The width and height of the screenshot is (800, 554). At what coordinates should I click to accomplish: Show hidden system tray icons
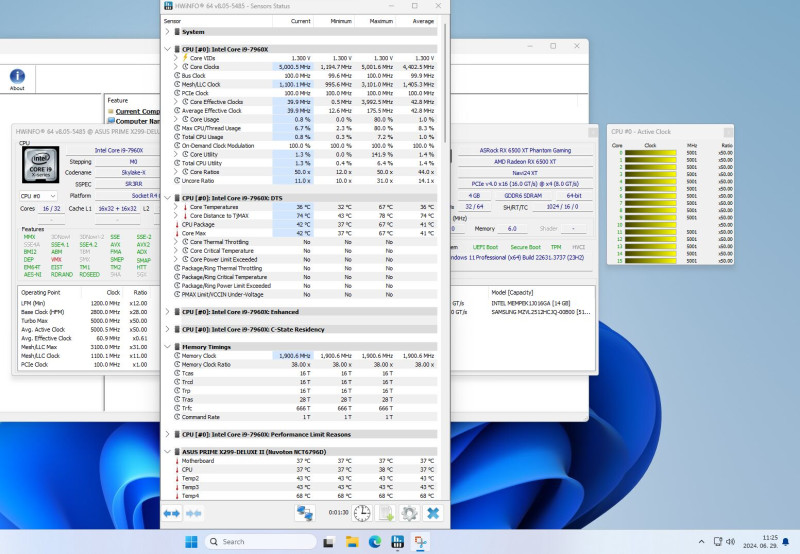tap(702, 542)
